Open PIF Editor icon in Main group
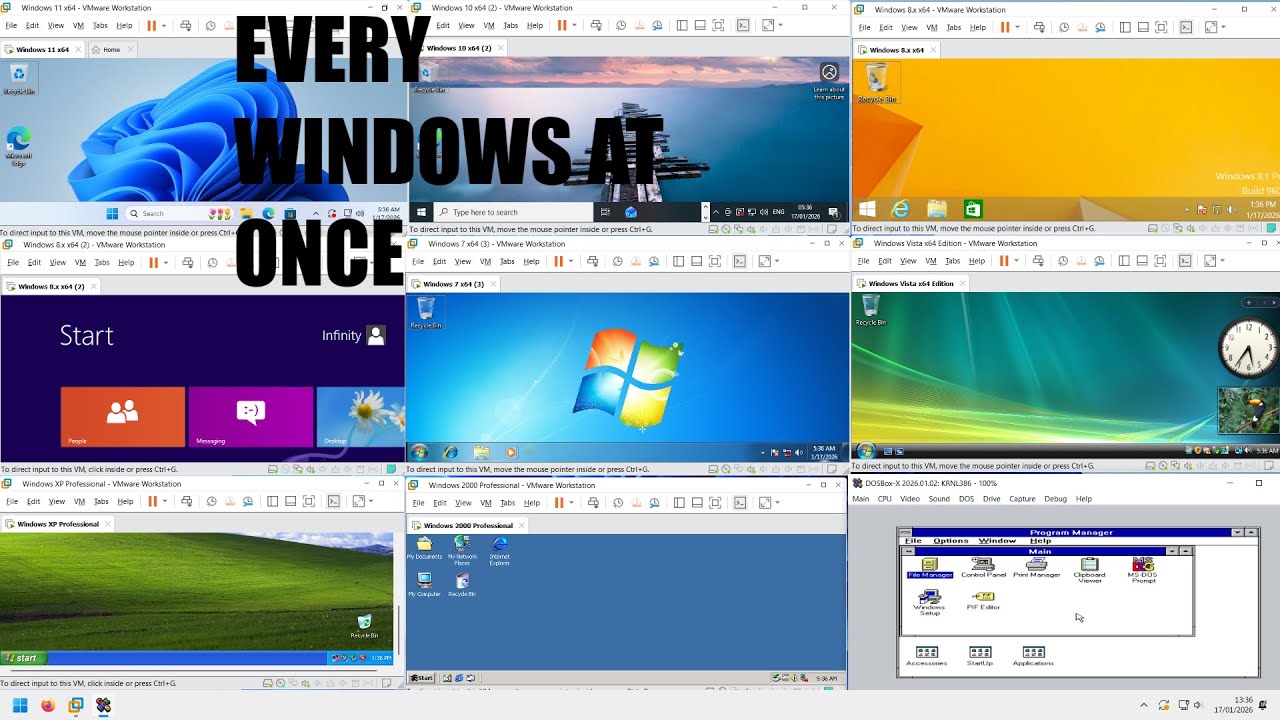Viewport: 1280px width, 720px height. coord(983,600)
